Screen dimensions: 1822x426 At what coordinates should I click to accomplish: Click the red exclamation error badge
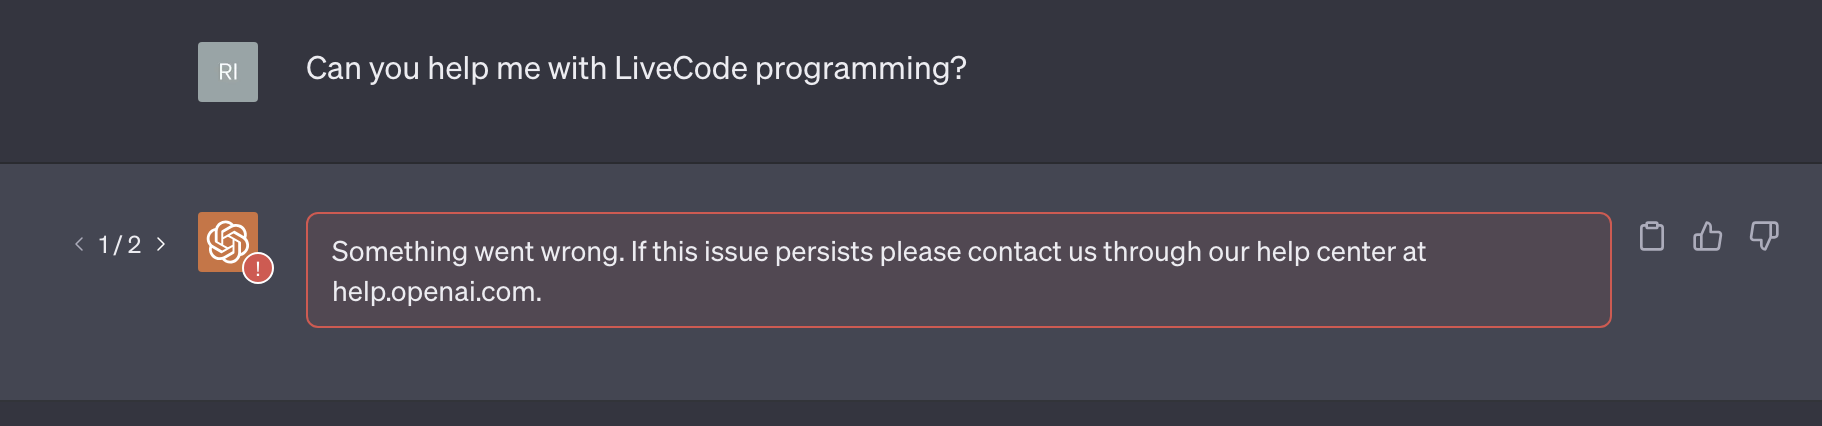point(258,268)
